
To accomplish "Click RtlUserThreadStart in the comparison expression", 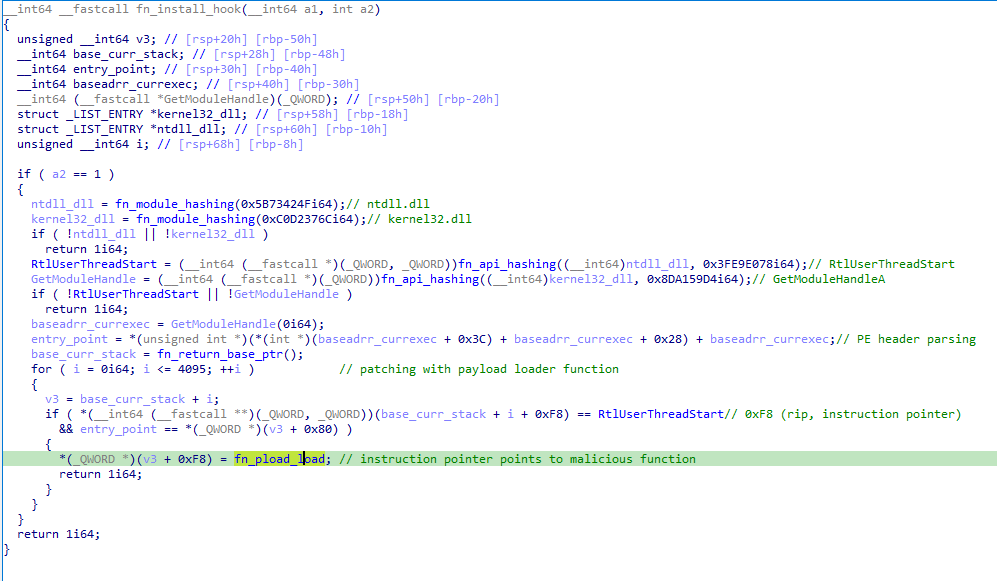I will (x=660, y=414).
